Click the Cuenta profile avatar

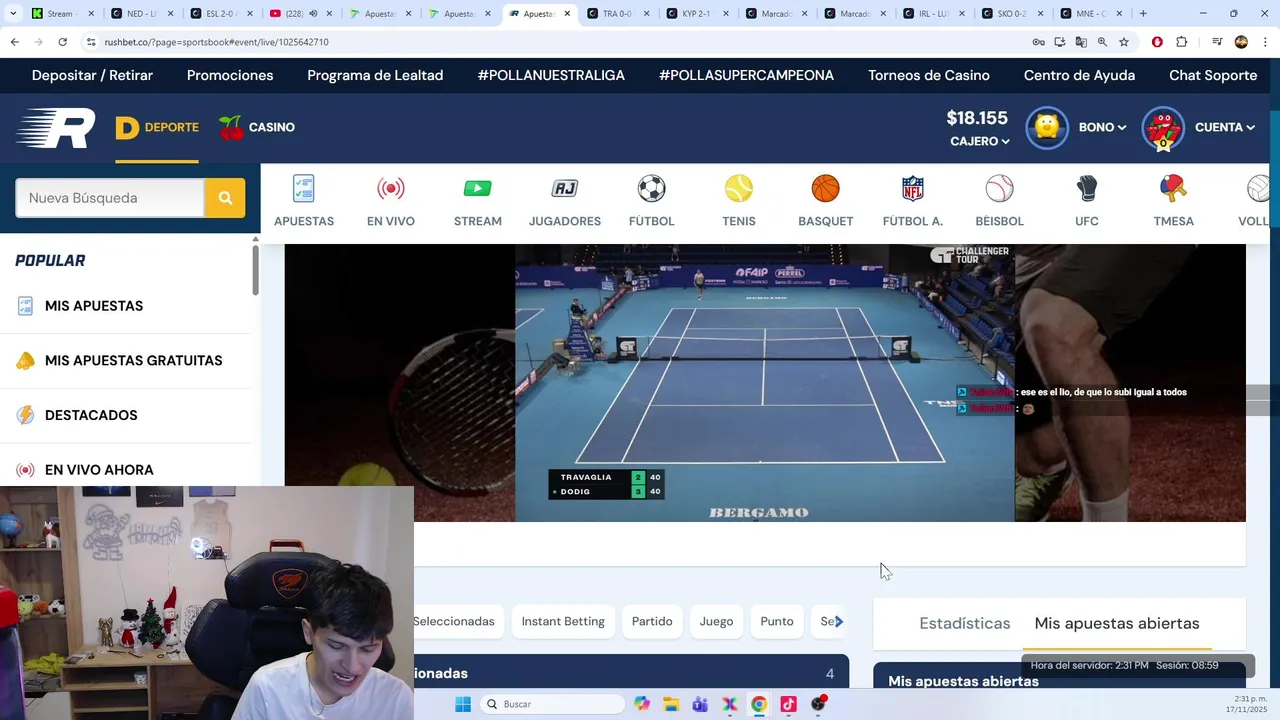coord(1163,128)
